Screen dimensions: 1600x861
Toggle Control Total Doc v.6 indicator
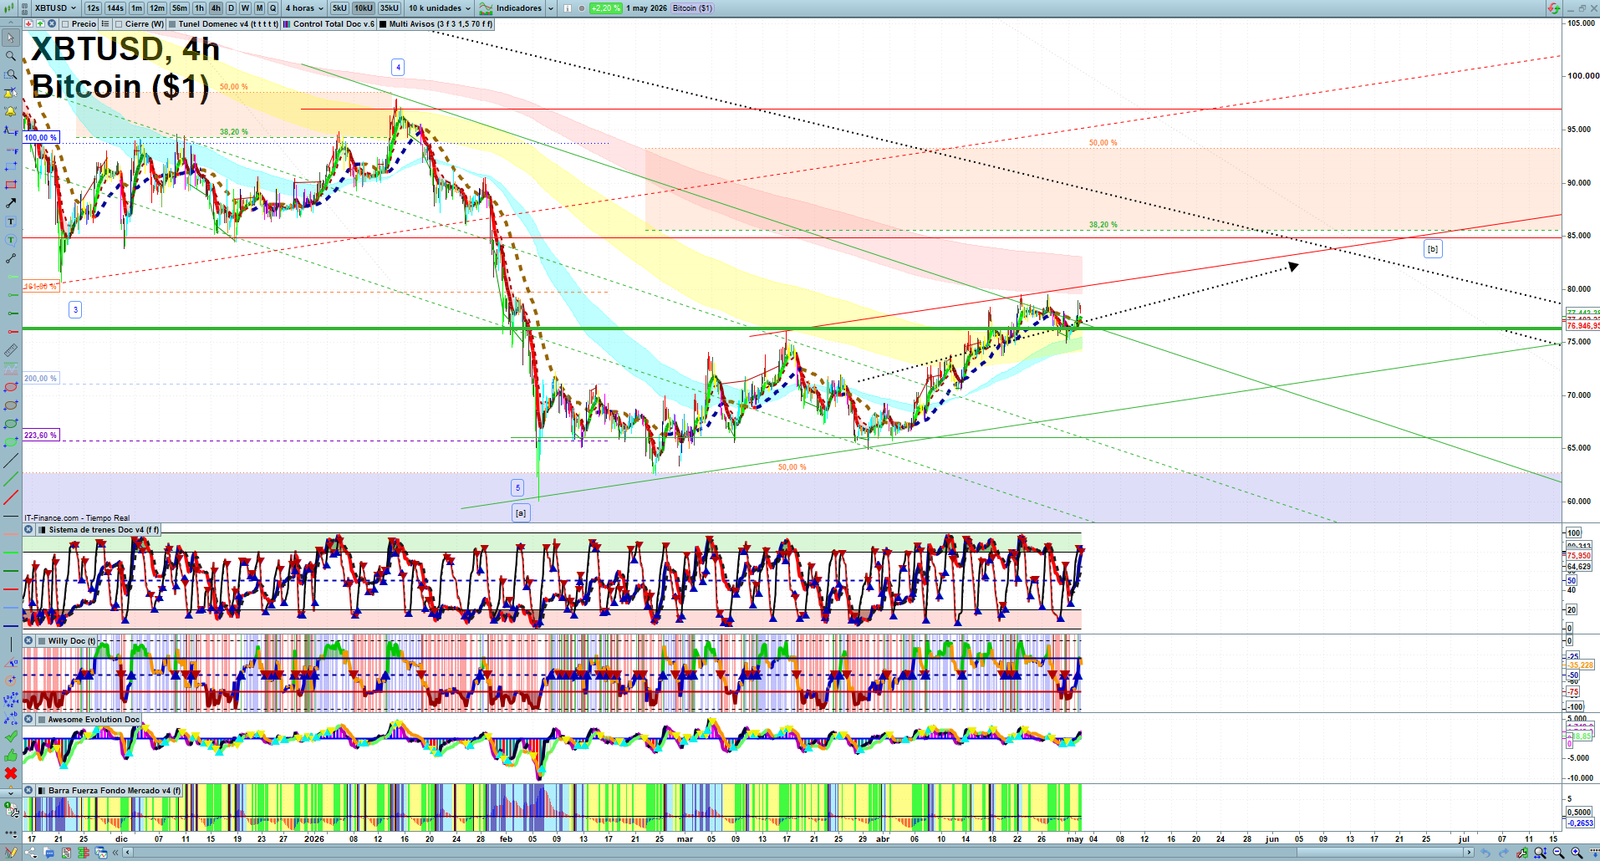click(287, 24)
